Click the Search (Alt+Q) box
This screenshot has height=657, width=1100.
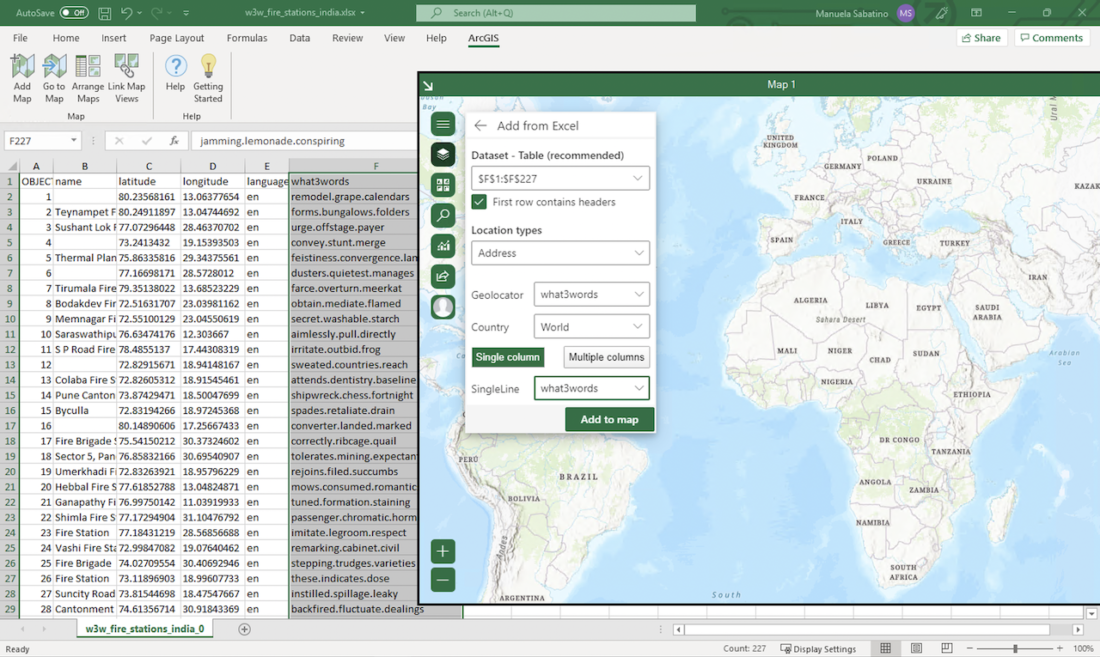(556, 13)
